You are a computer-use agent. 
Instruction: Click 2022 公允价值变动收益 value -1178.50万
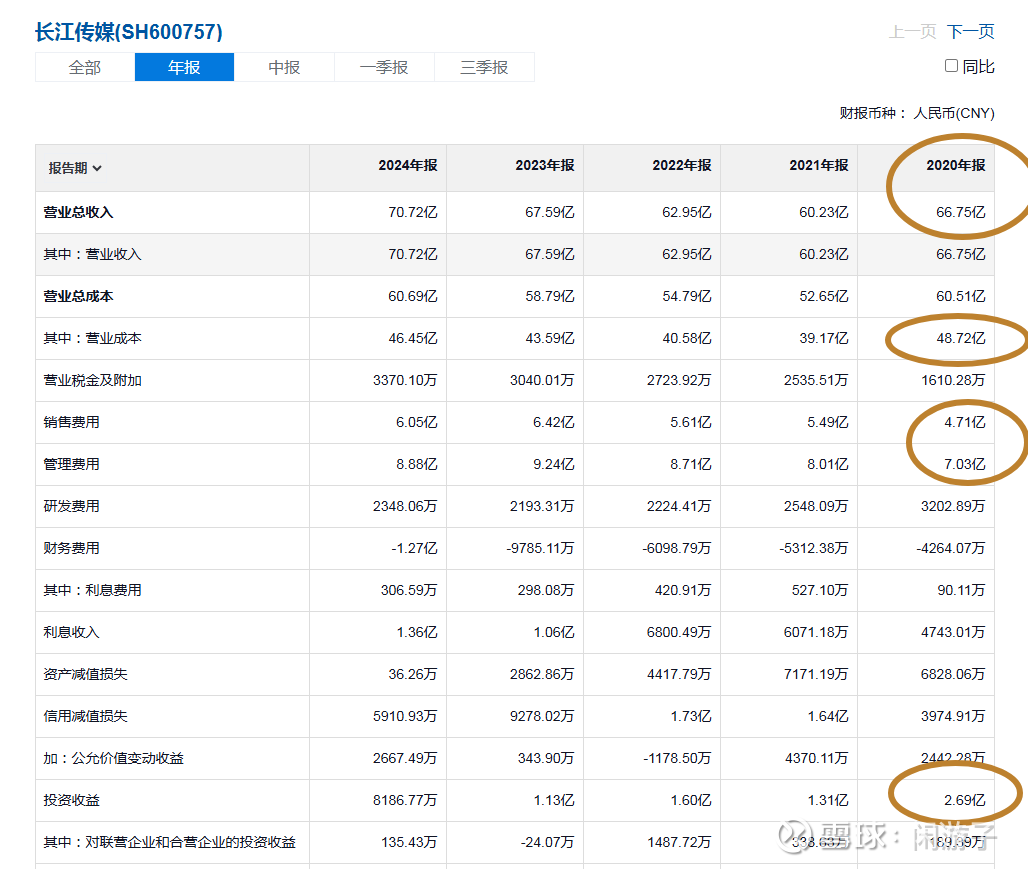coord(677,758)
